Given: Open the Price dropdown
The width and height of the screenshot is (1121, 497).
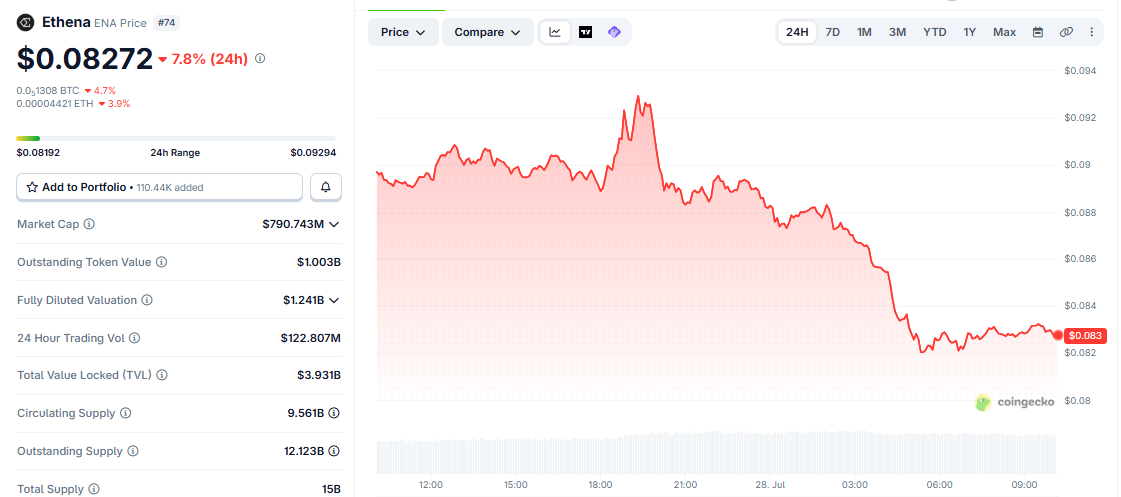Looking at the screenshot, I should tap(403, 32).
